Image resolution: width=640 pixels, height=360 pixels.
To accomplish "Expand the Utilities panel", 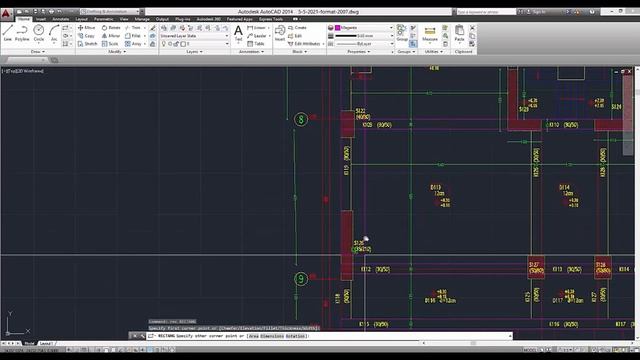I will click(433, 52).
